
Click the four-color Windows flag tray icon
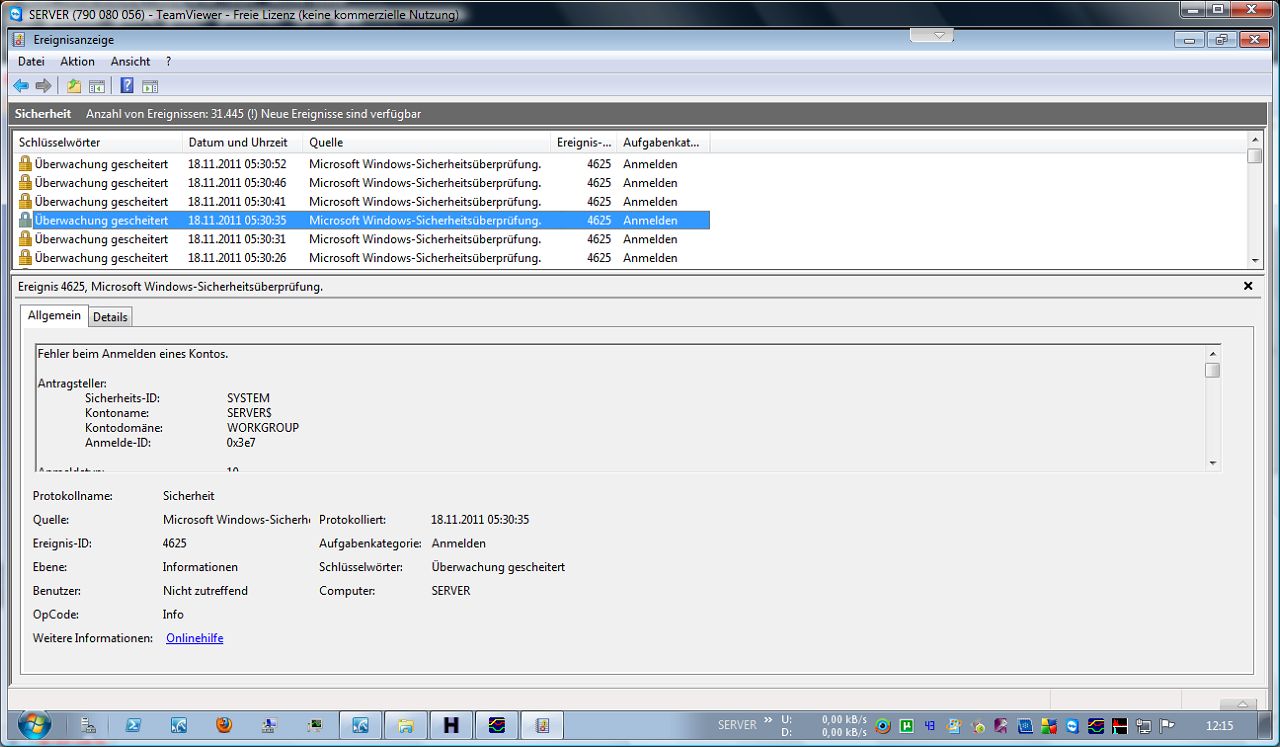click(x=1049, y=726)
